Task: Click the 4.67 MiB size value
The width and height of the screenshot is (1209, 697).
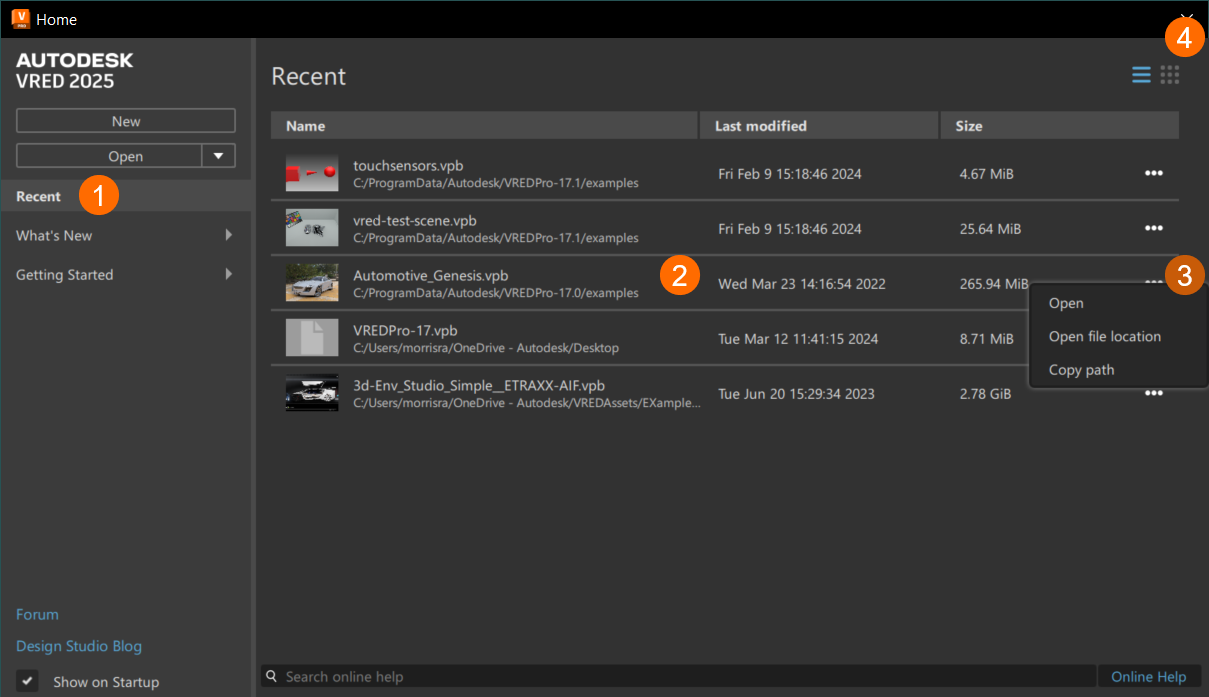Action: coord(986,173)
